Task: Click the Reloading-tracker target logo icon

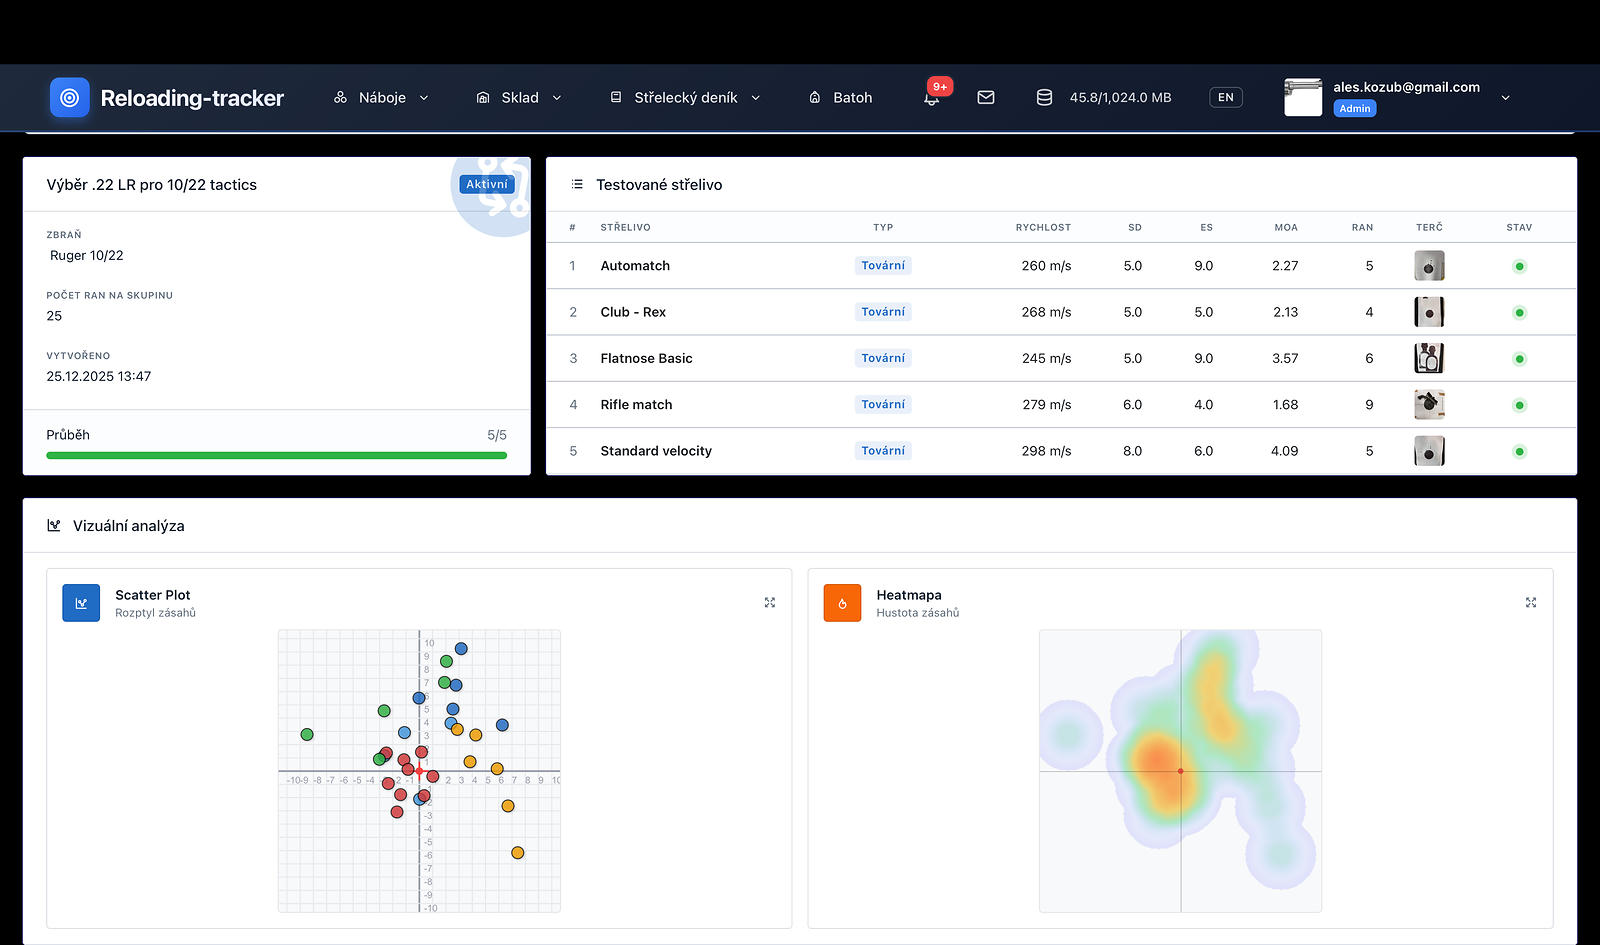Action: coord(70,98)
